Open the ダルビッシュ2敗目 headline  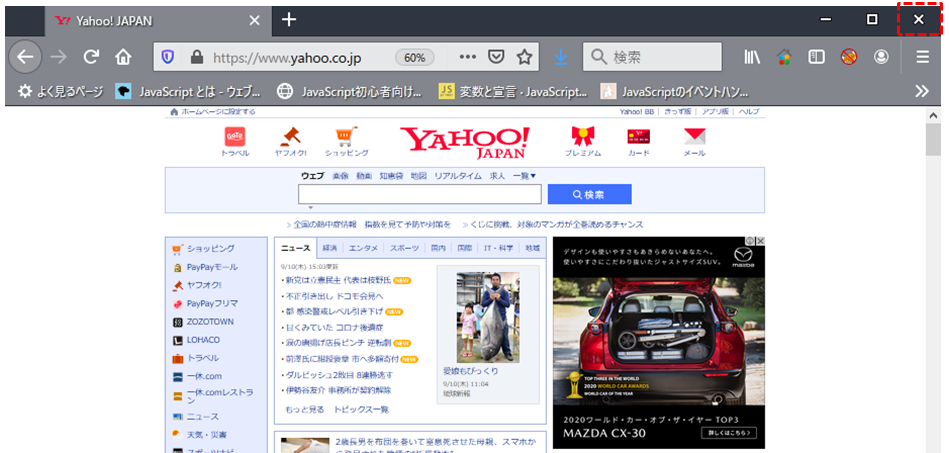pos(339,374)
